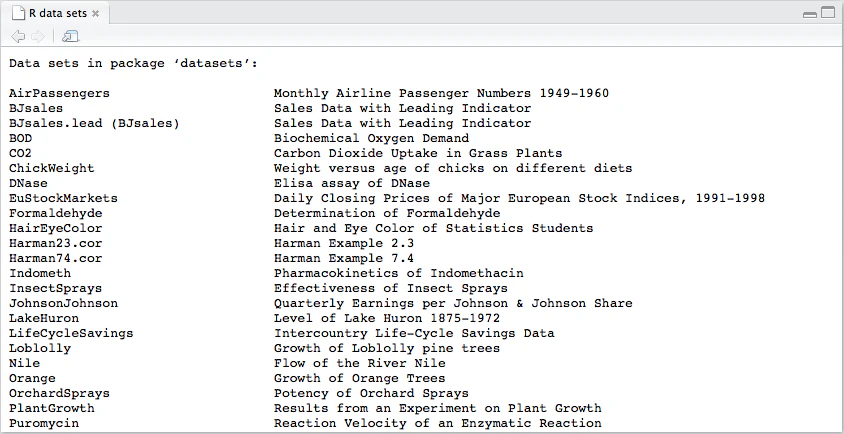
Task: Minimize the pane using top-right icon
Action: click(810, 15)
